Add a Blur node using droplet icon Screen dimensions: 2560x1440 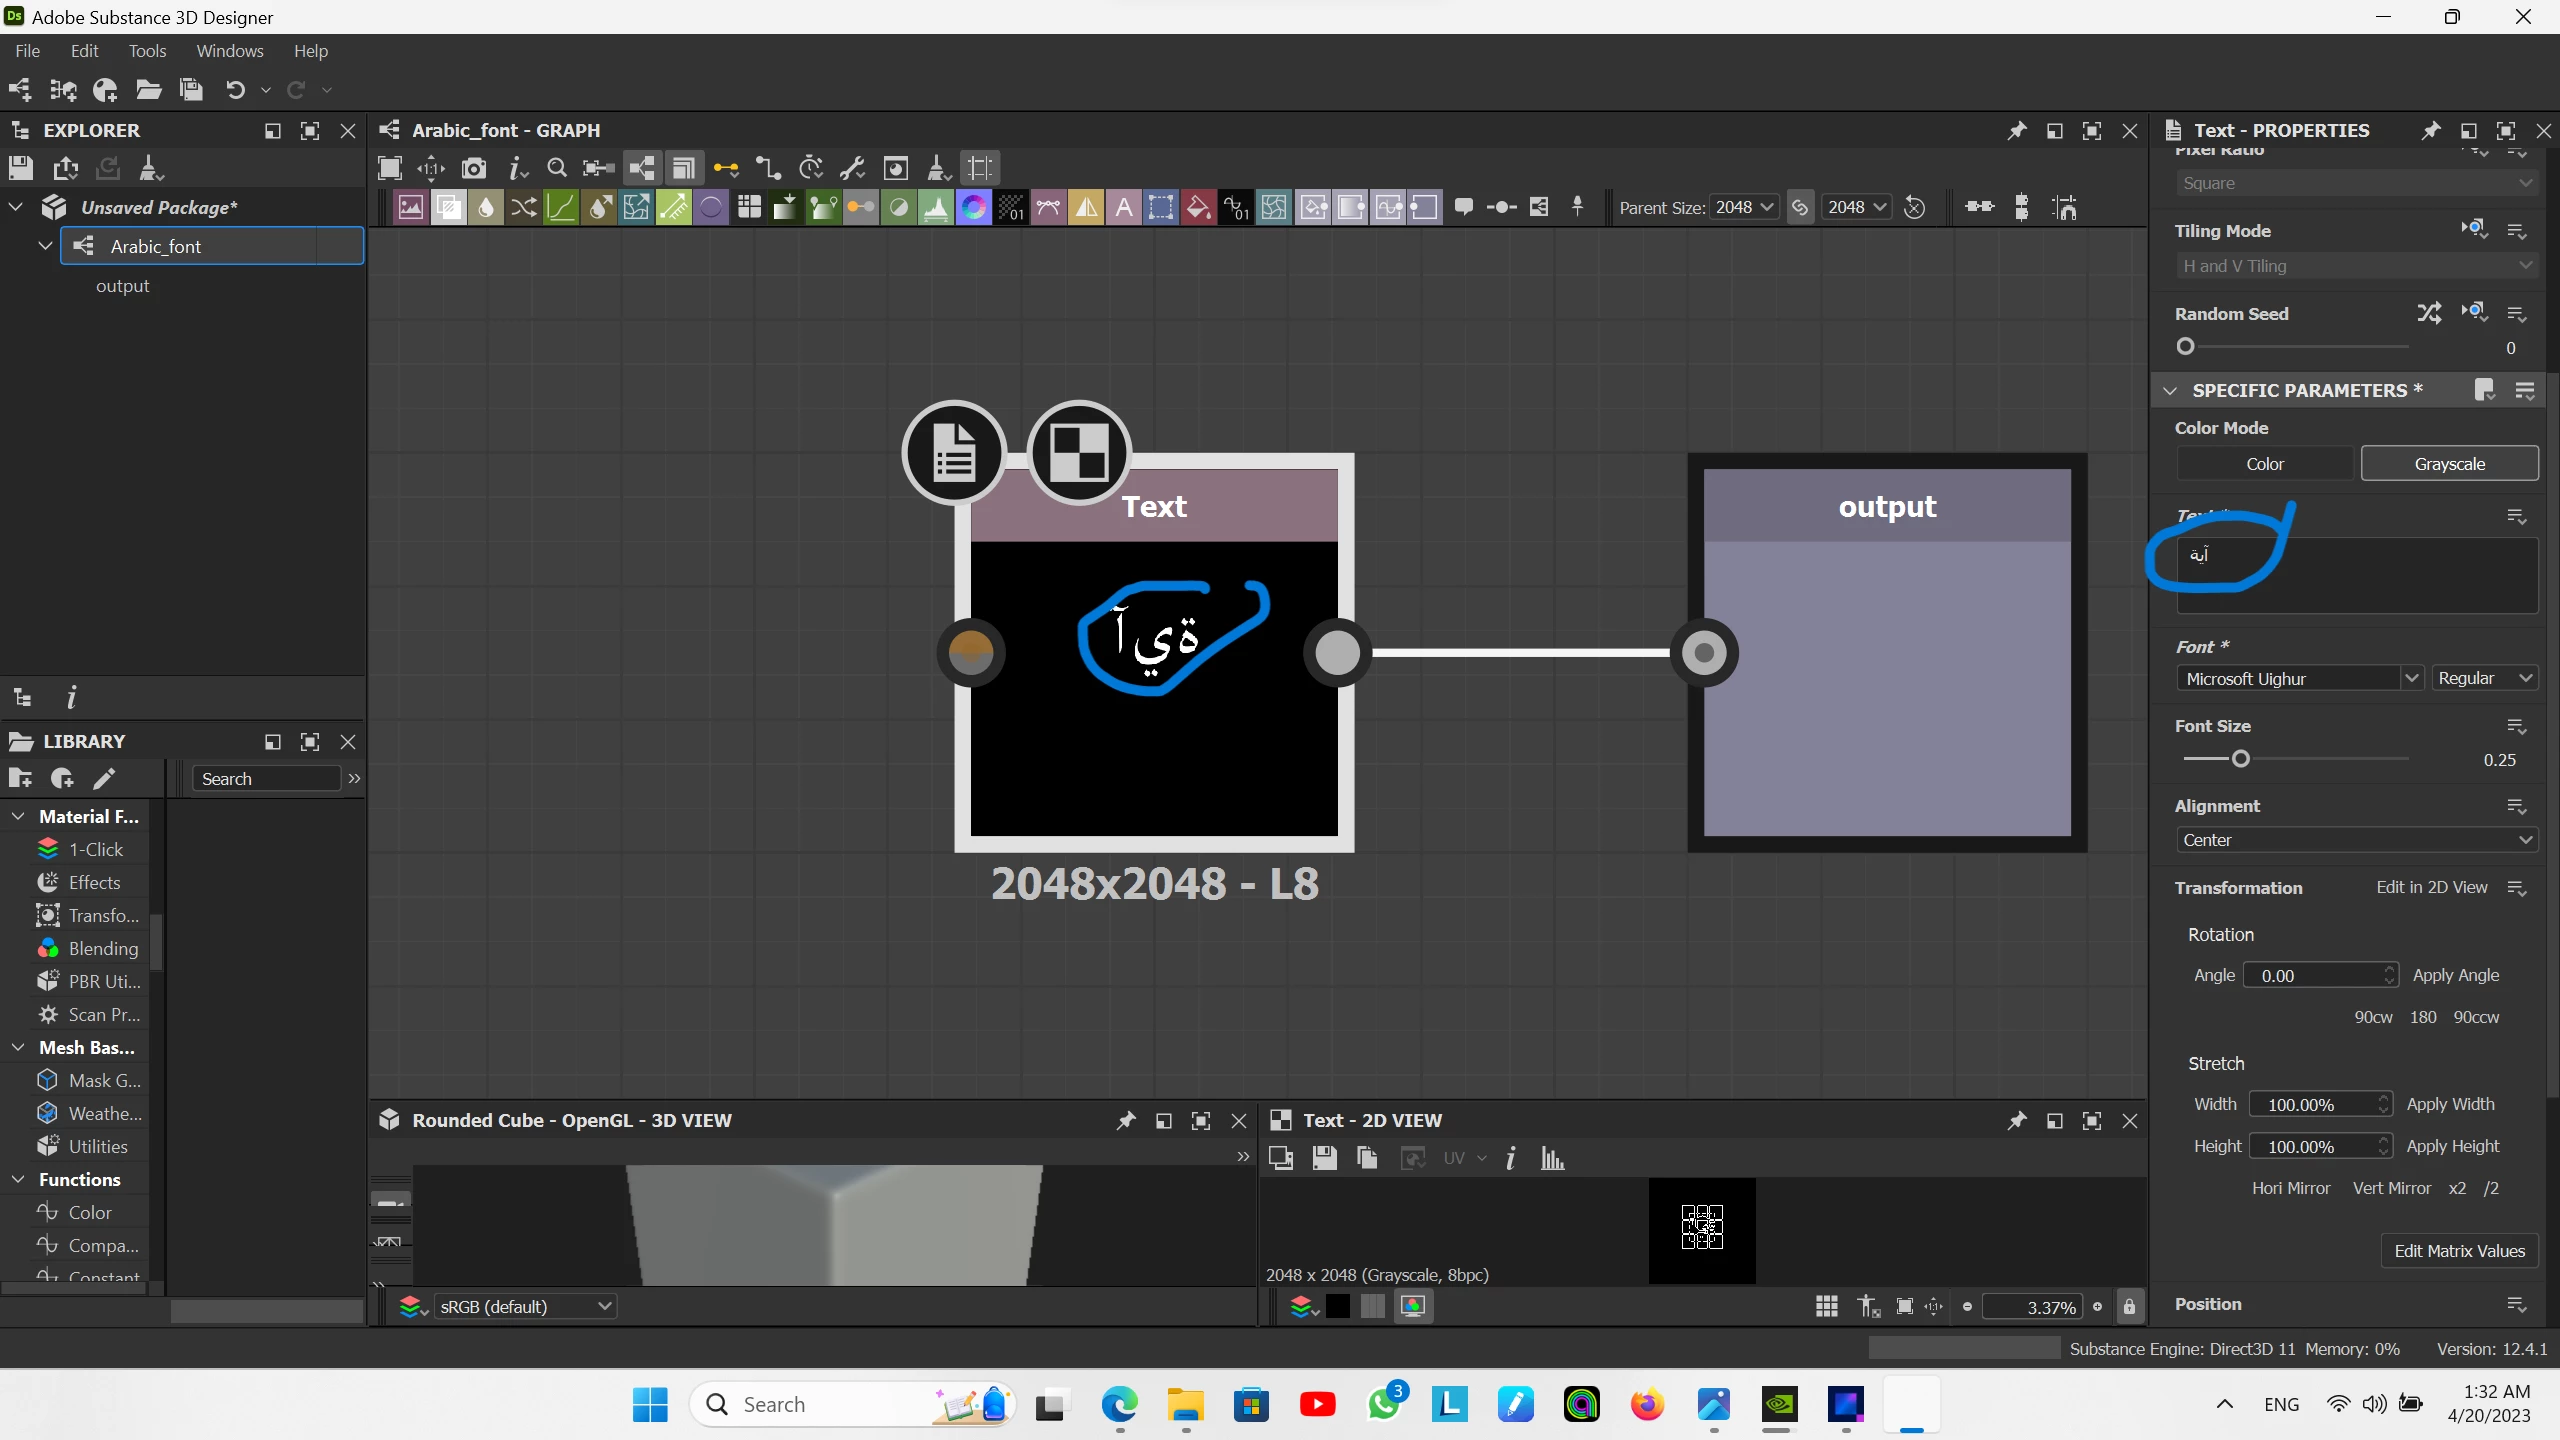[486, 207]
